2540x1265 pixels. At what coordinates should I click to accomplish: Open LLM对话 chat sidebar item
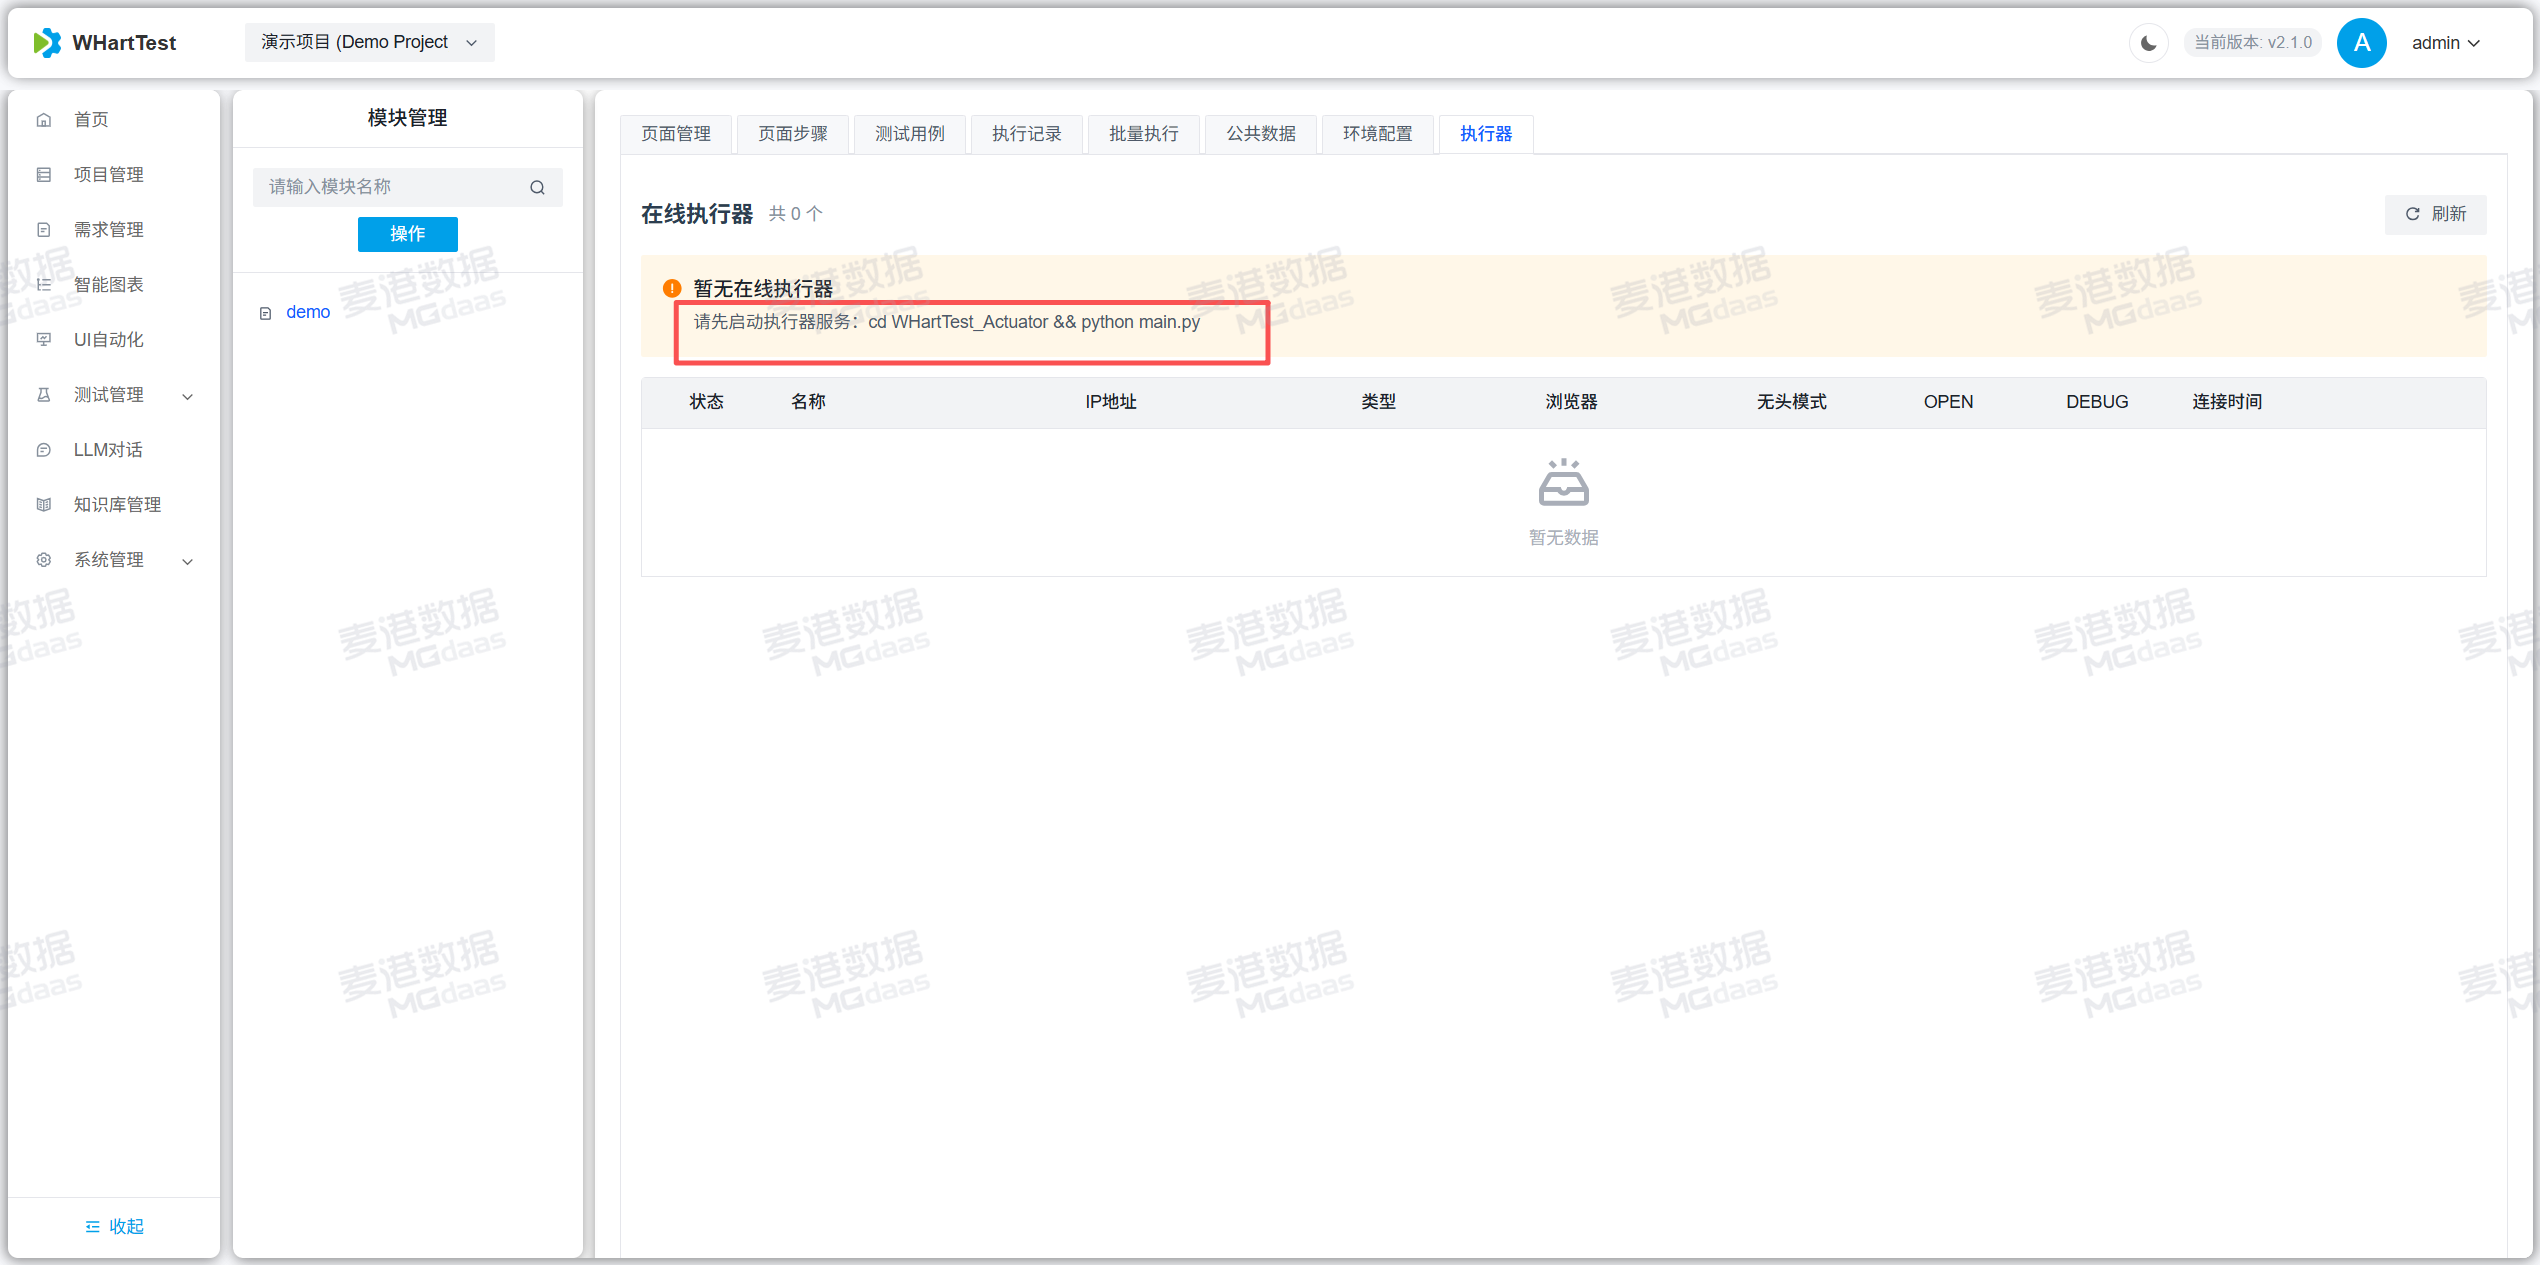coord(108,450)
